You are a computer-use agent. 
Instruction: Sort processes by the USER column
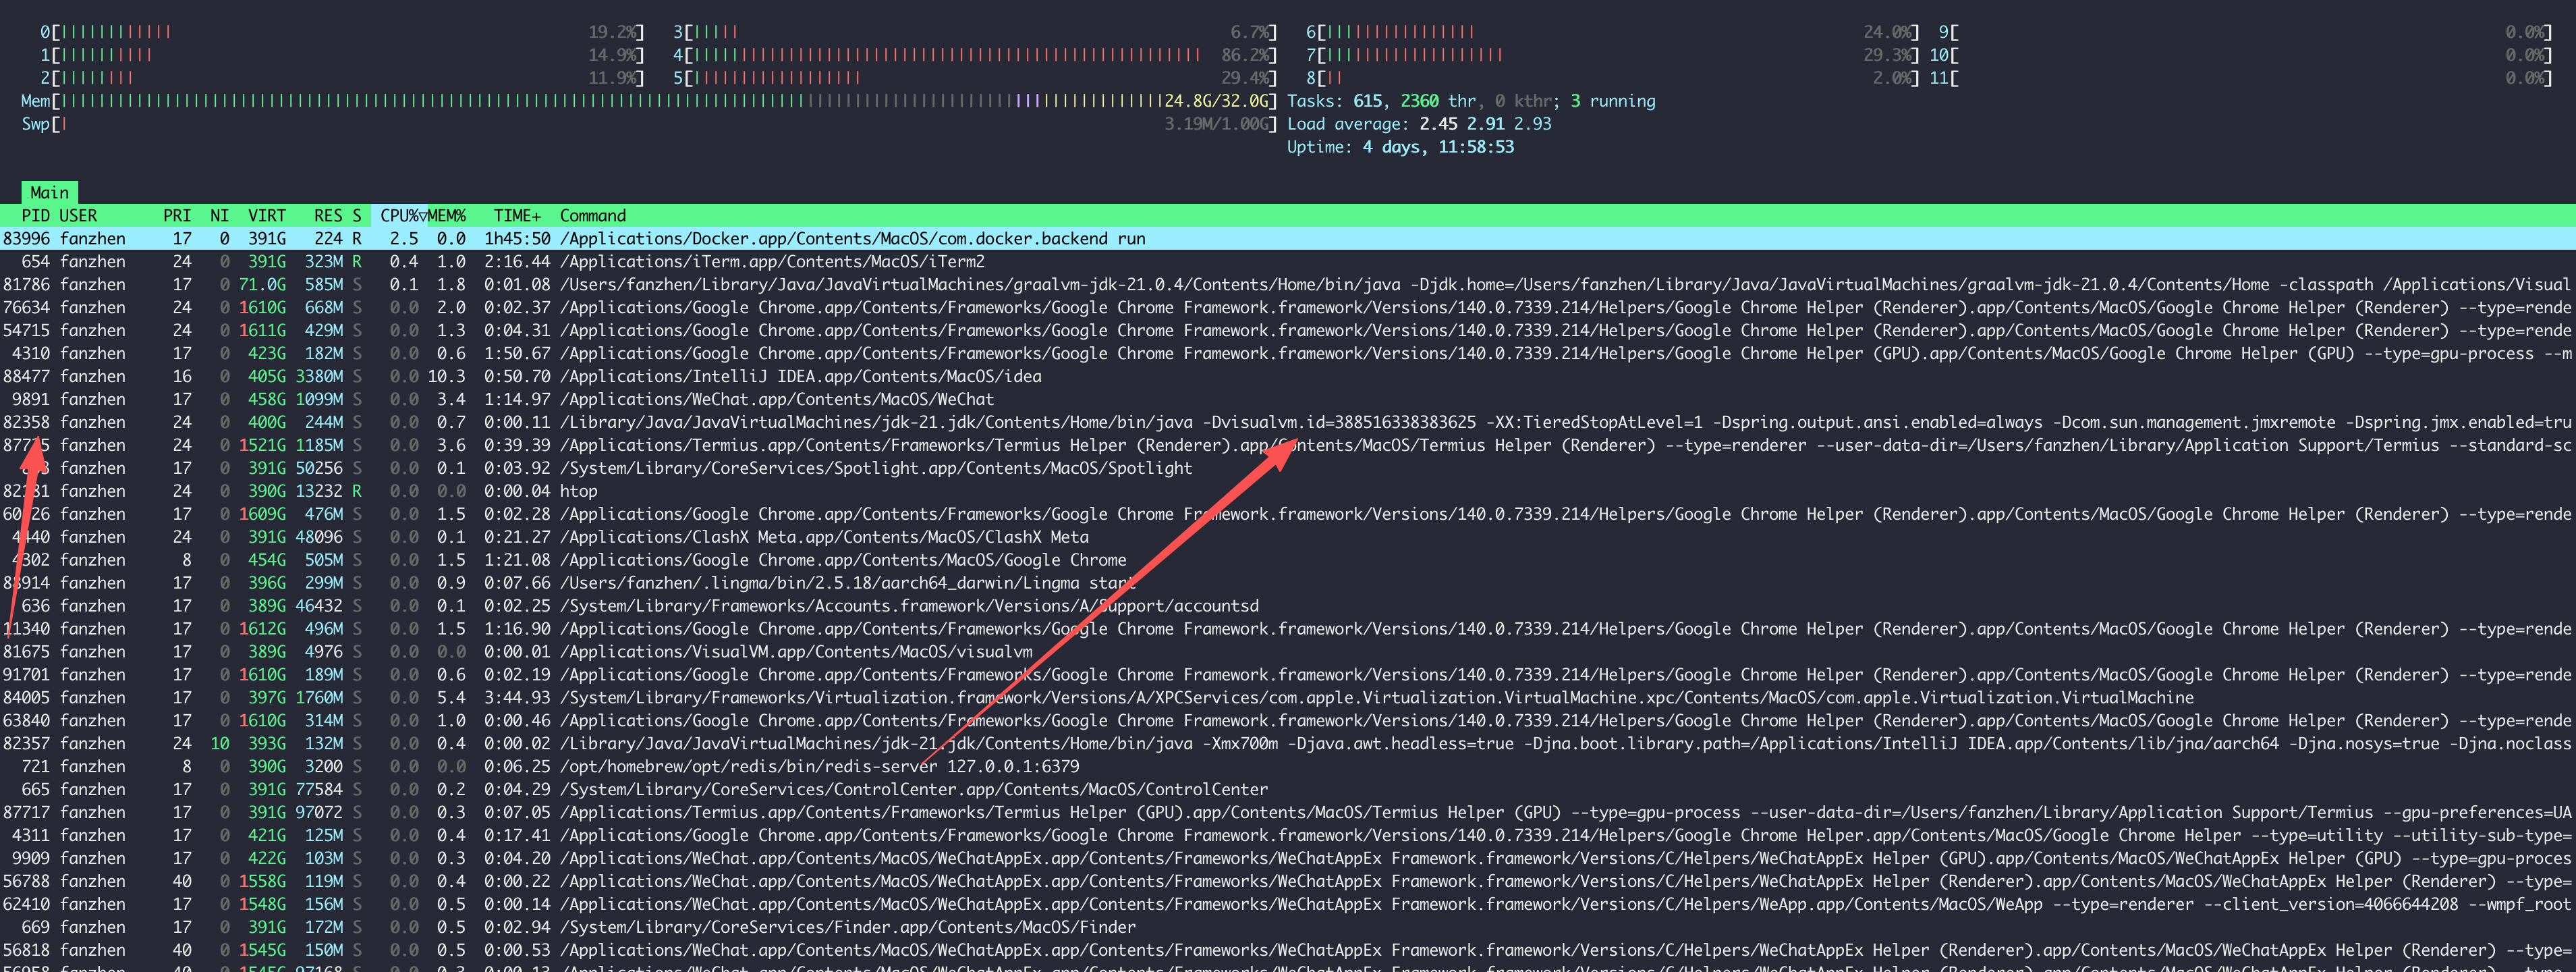click(x=78, y=215)
